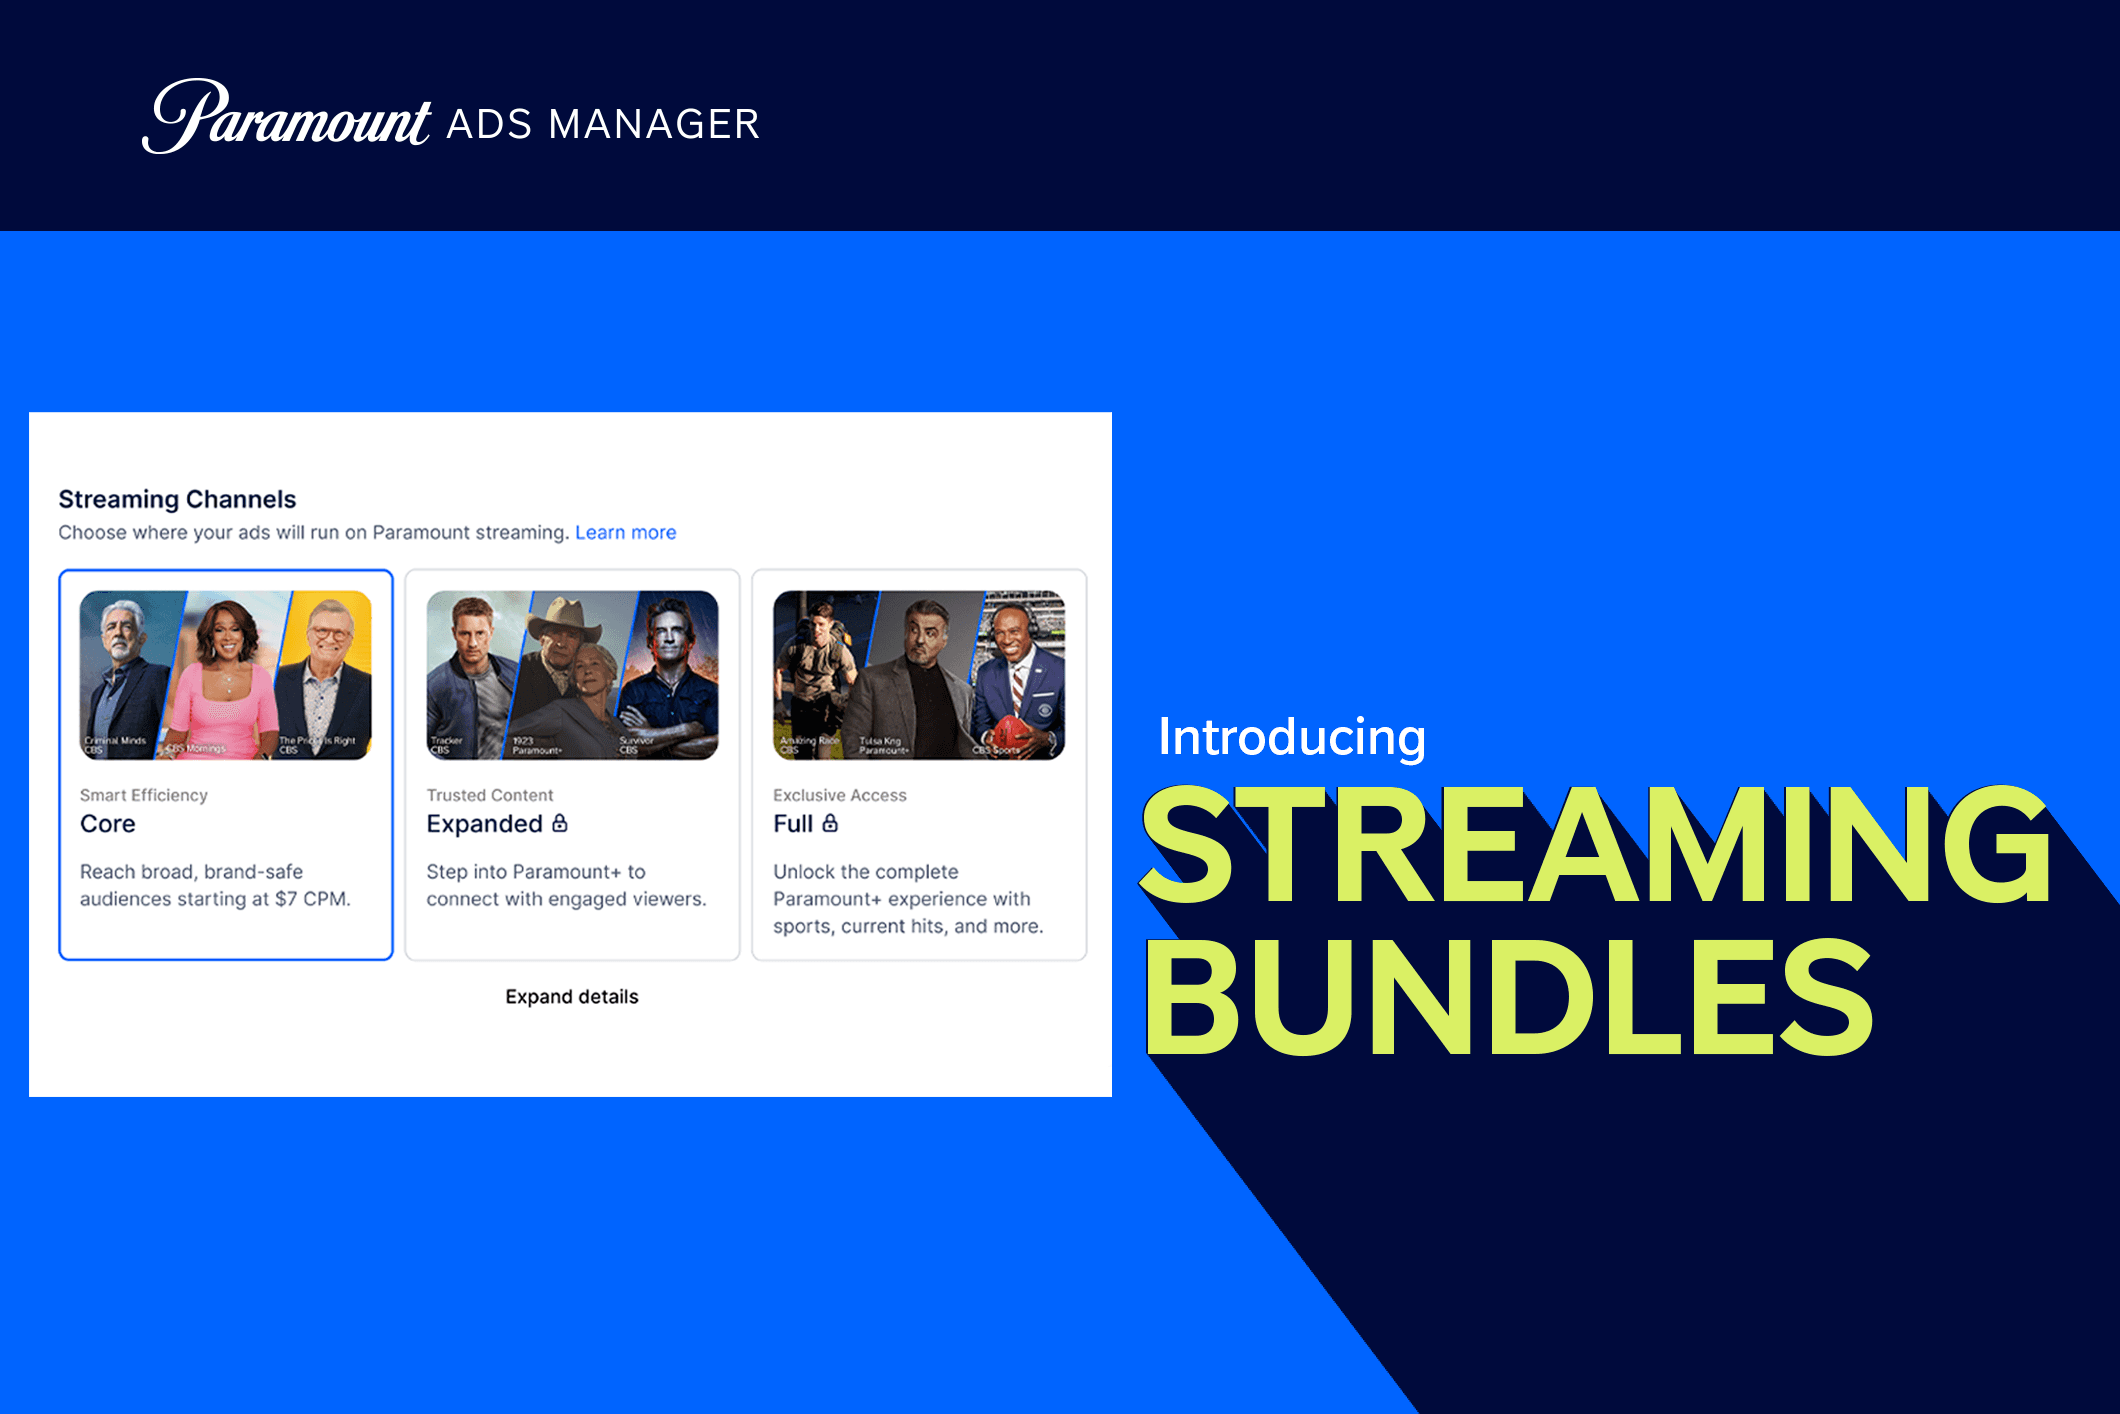Open the Learn more link
The height and width of the screenshot is (1414, 2120).
pyautogui.click(x=625, y=532)
